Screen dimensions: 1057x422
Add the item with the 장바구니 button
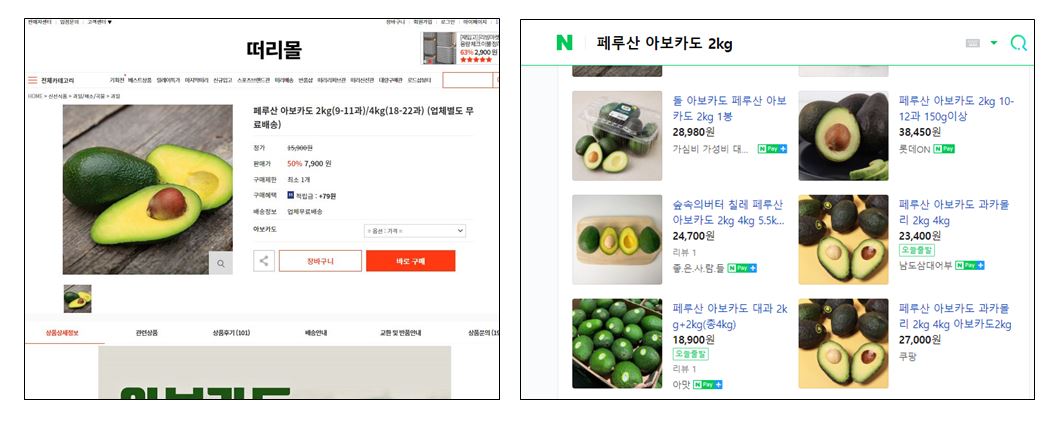(x=320, y=261)
